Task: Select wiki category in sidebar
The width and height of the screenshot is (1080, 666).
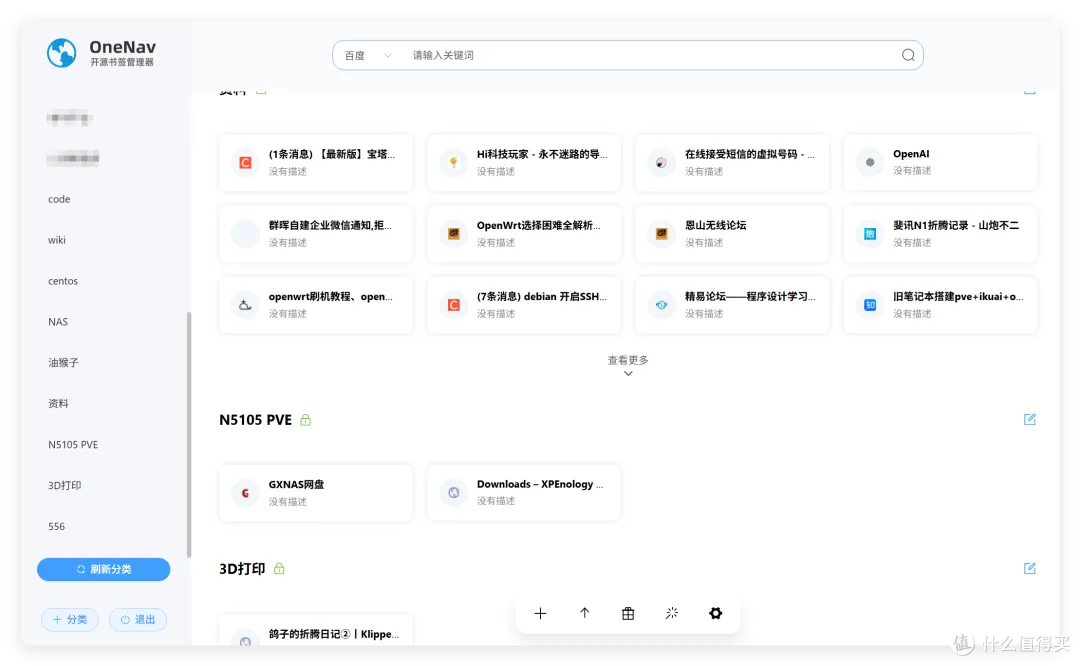Action: (x=56, y=240)
